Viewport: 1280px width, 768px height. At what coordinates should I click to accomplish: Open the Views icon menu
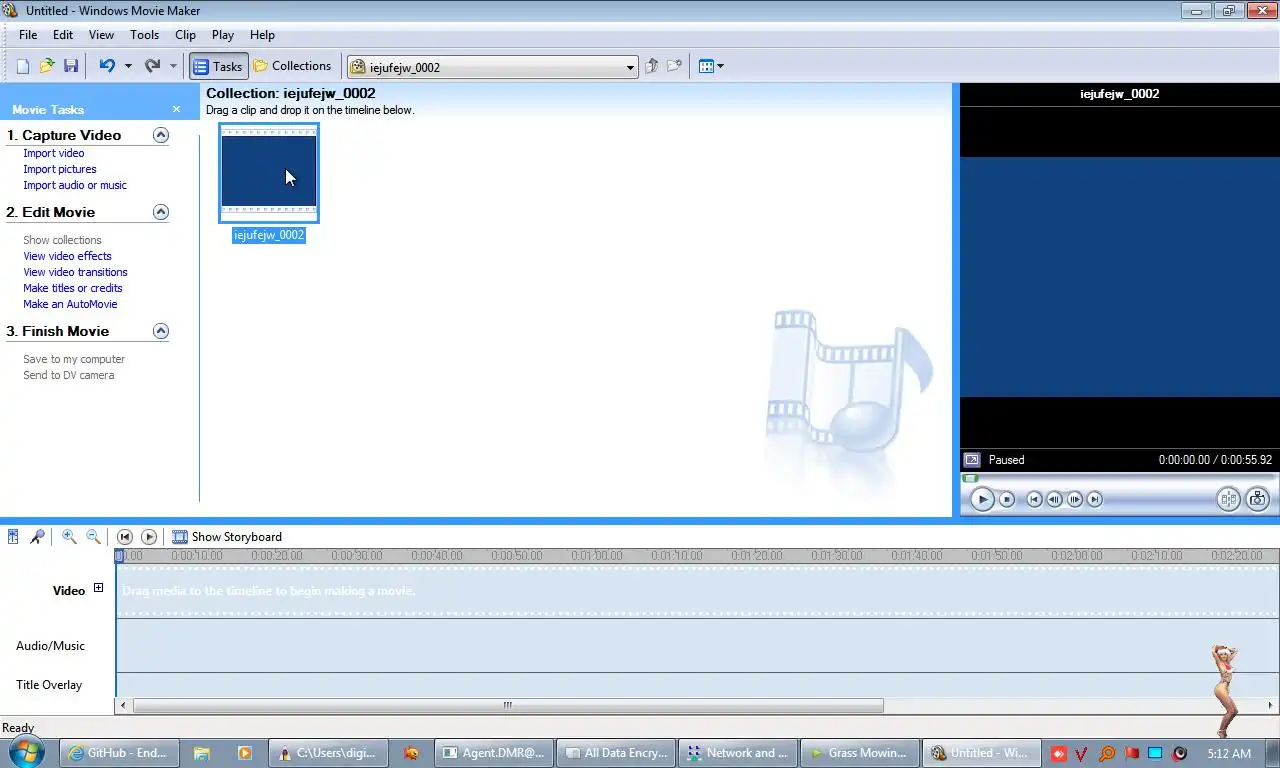[711, 66]
